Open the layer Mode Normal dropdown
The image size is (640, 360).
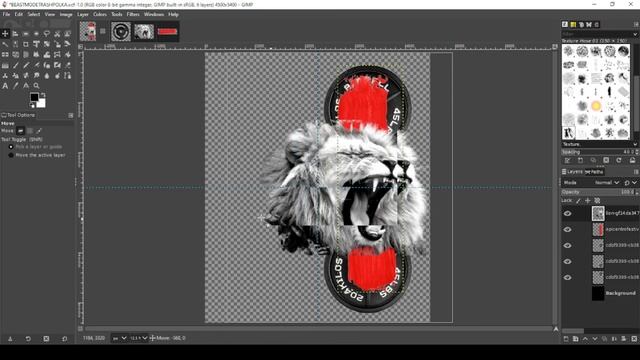click(607, 182)
